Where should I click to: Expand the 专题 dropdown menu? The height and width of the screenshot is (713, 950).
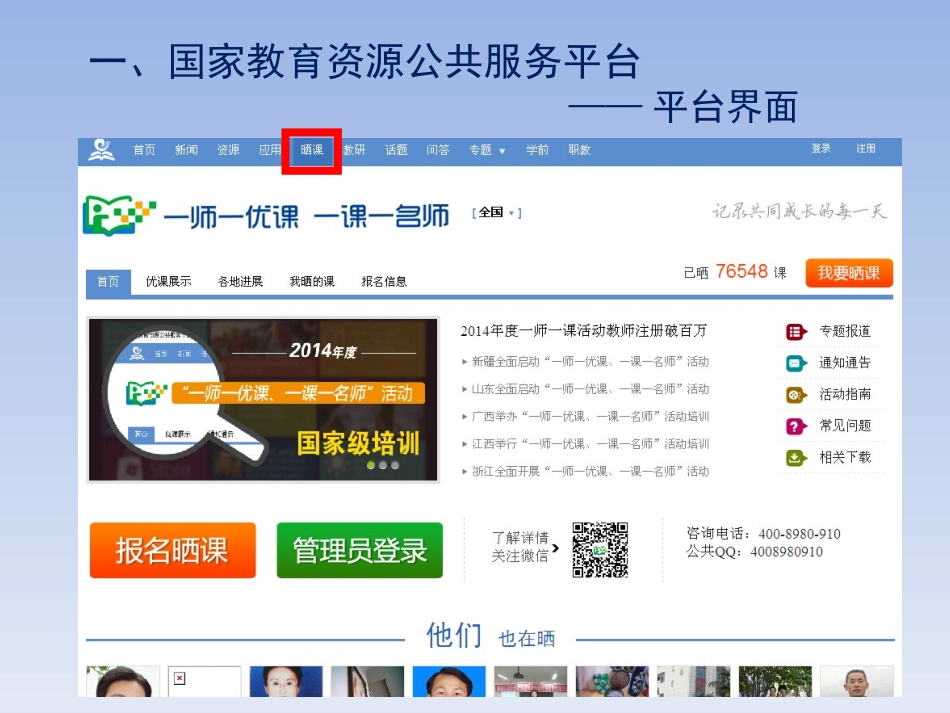click(x=487, y=150)
